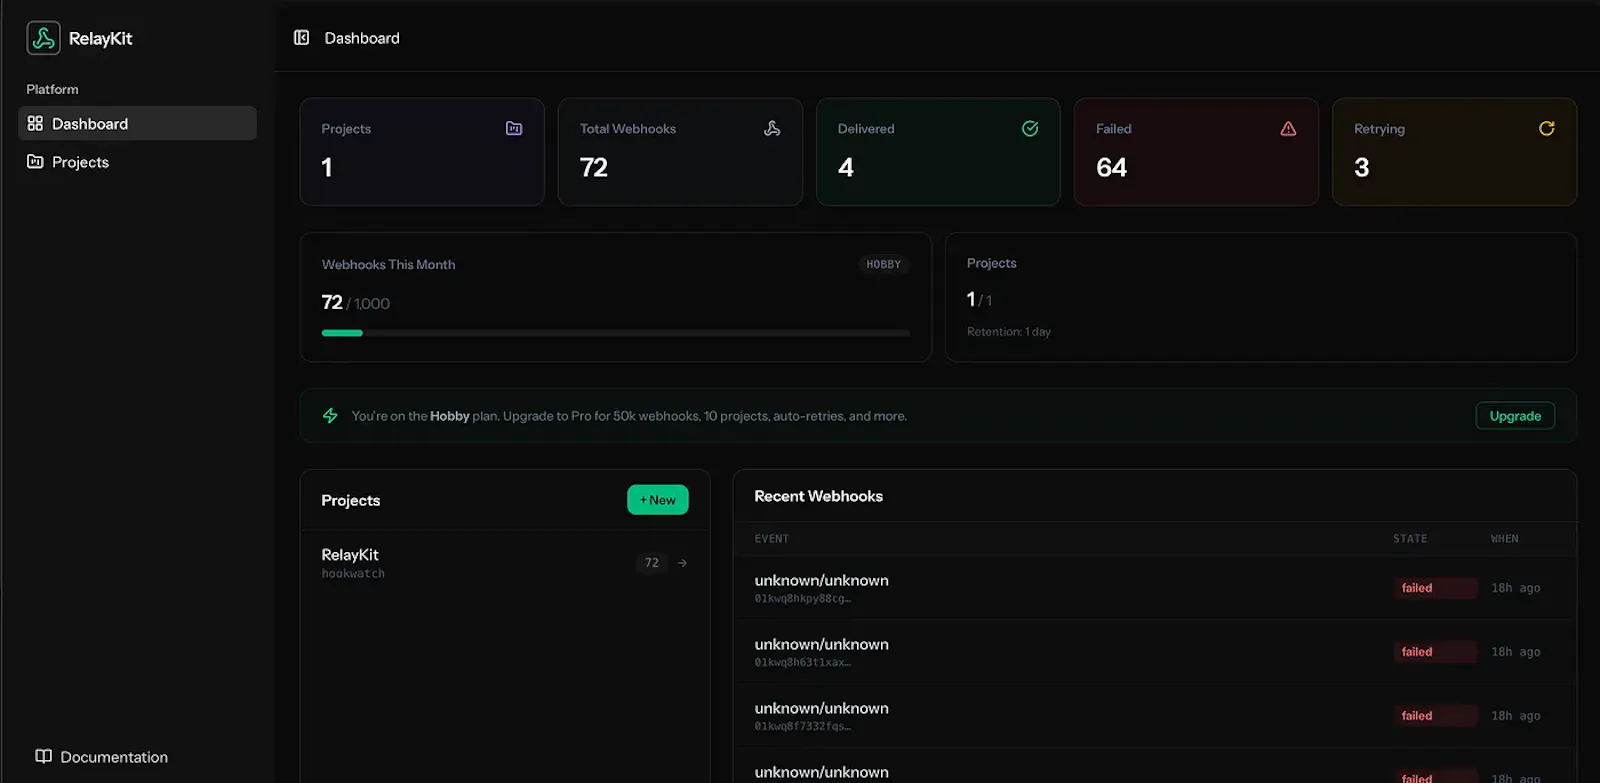1600x783 pixels.
Task: Click the 'Retention: 1 day' text
Action: [x=1009, y=332]
